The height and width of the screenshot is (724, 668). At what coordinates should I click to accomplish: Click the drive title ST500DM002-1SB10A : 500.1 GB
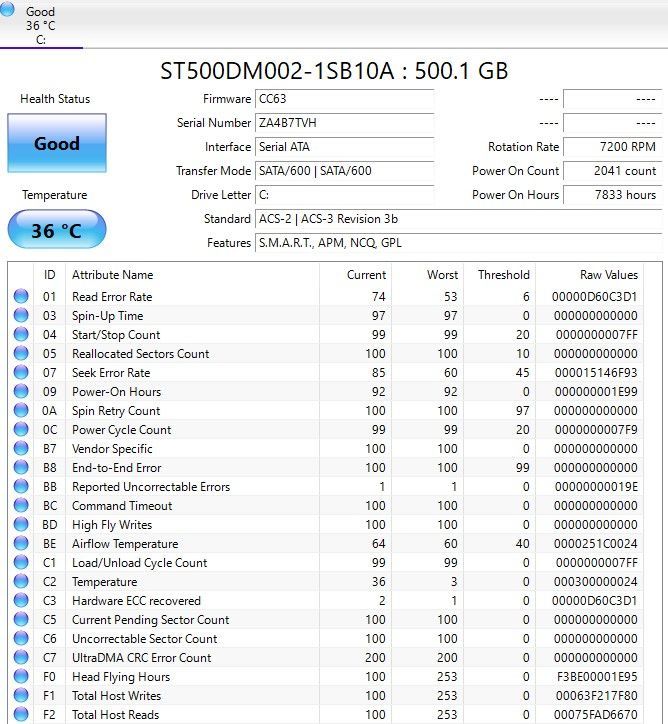coord(334,71)
